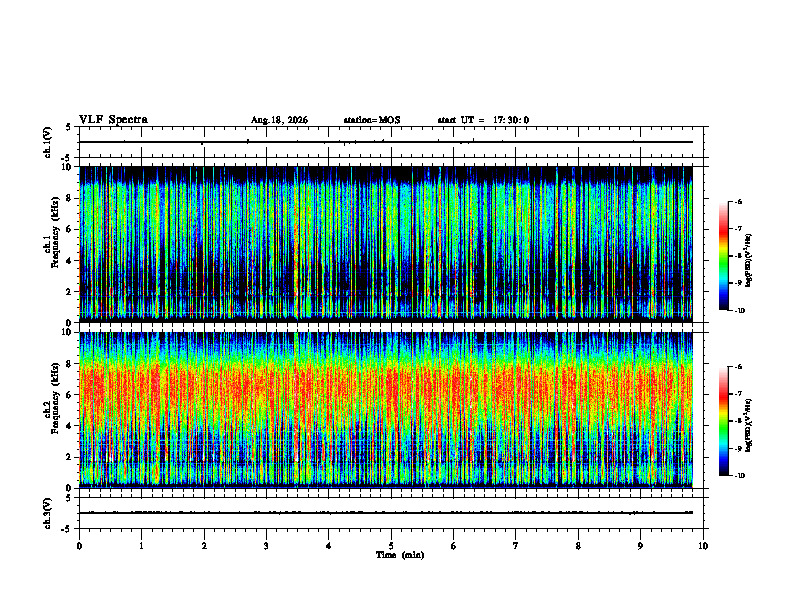This screenshot has width=792, height=612.
Task: Click the "6" tick on ch.1 frequency axis
Action: pyautogui.click(x=70, y=229)
